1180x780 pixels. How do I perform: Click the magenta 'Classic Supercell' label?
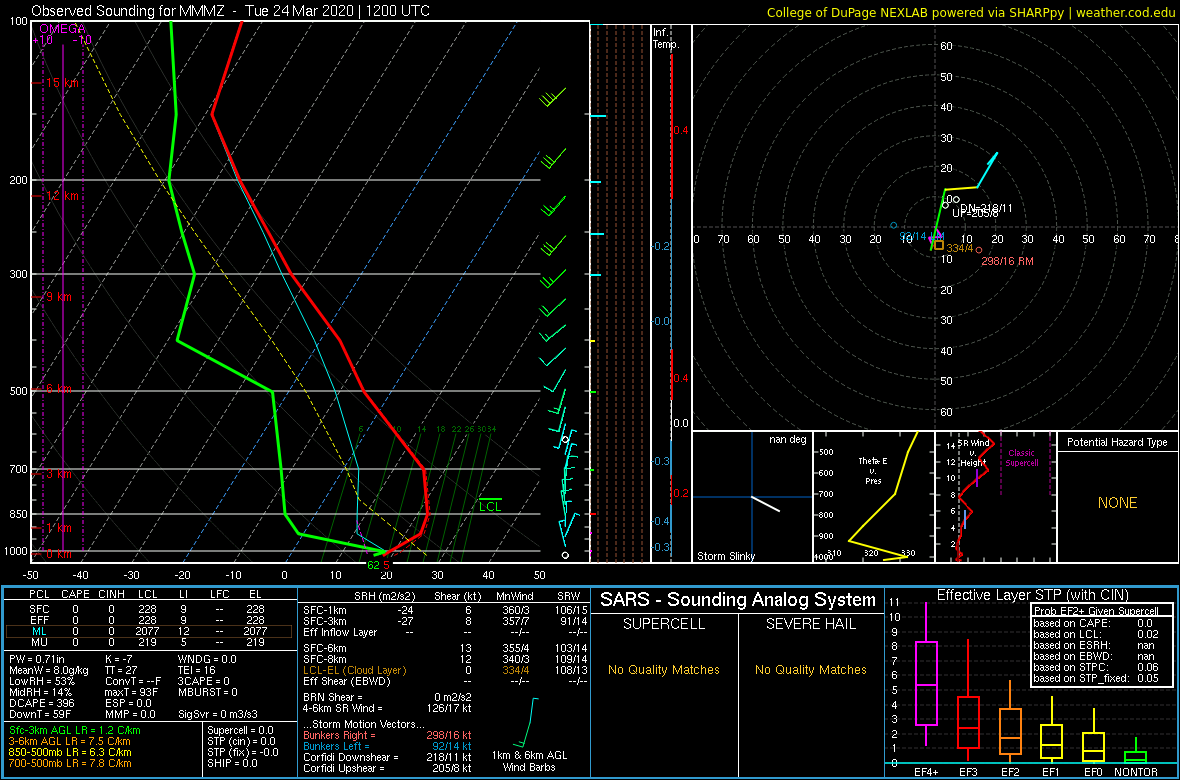pyautogui.click(x=1023, y=458)
